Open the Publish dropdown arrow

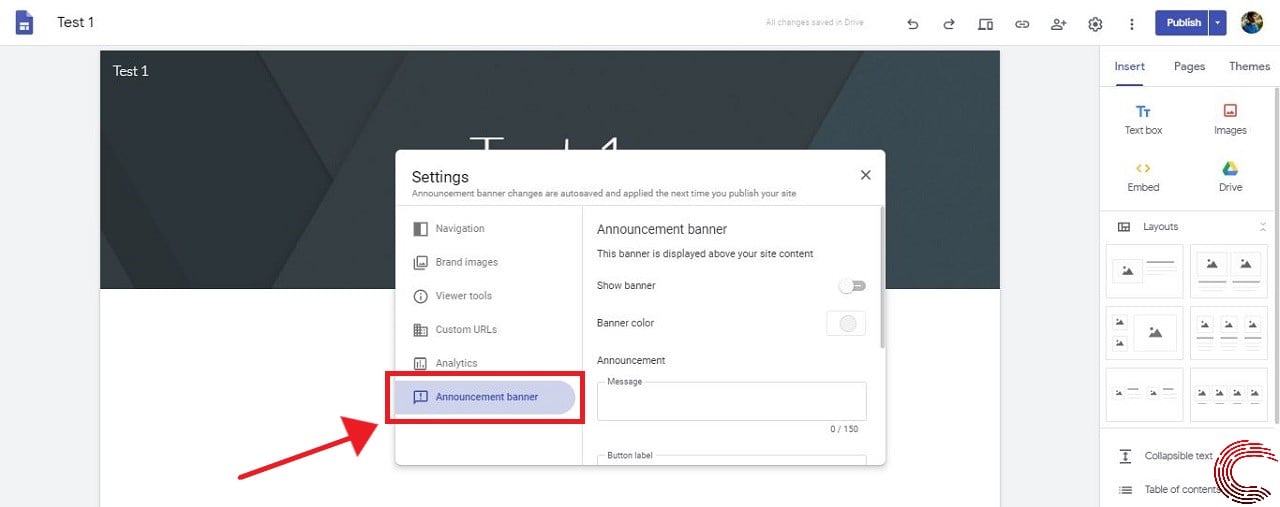[1217, 23]
